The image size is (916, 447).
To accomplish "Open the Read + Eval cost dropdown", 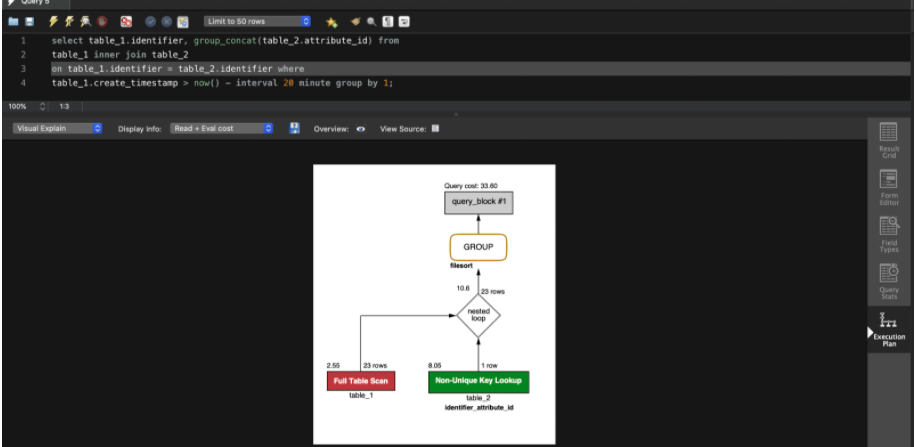I will 221,129.
